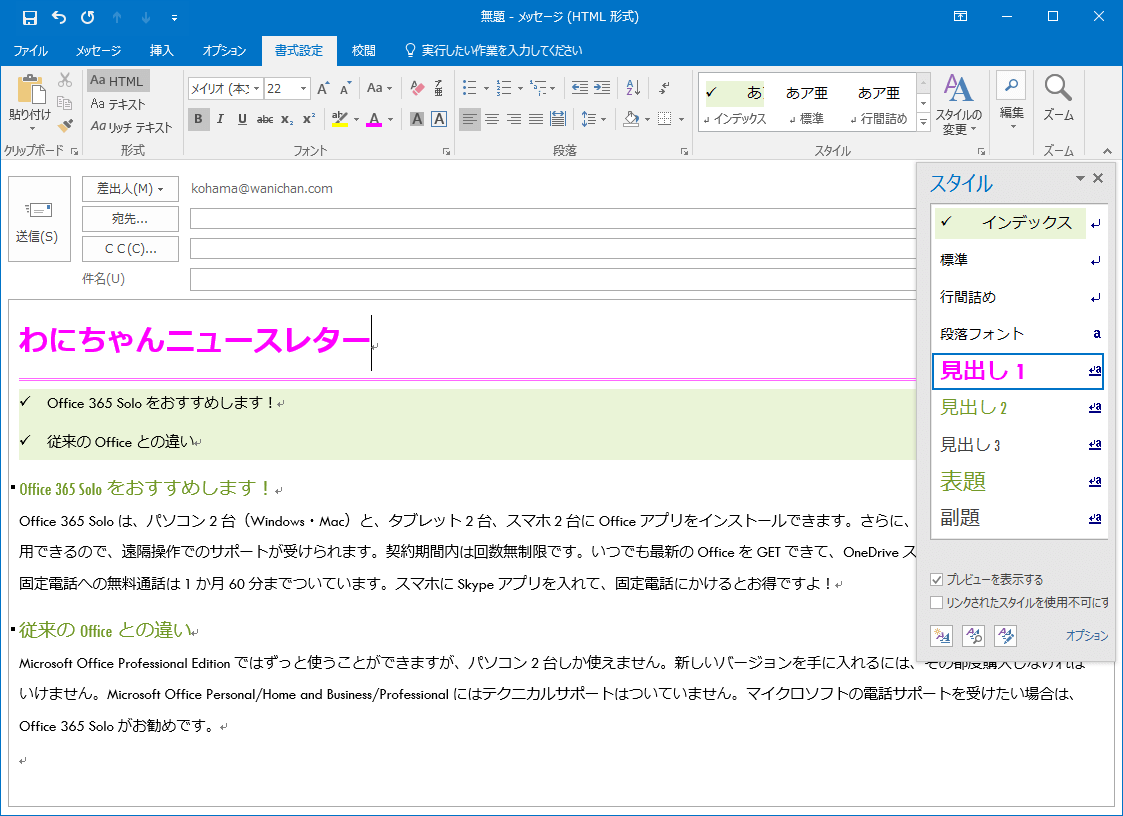Apply subscript formatting
The image size is (1123, 816).
click(286, 120)
